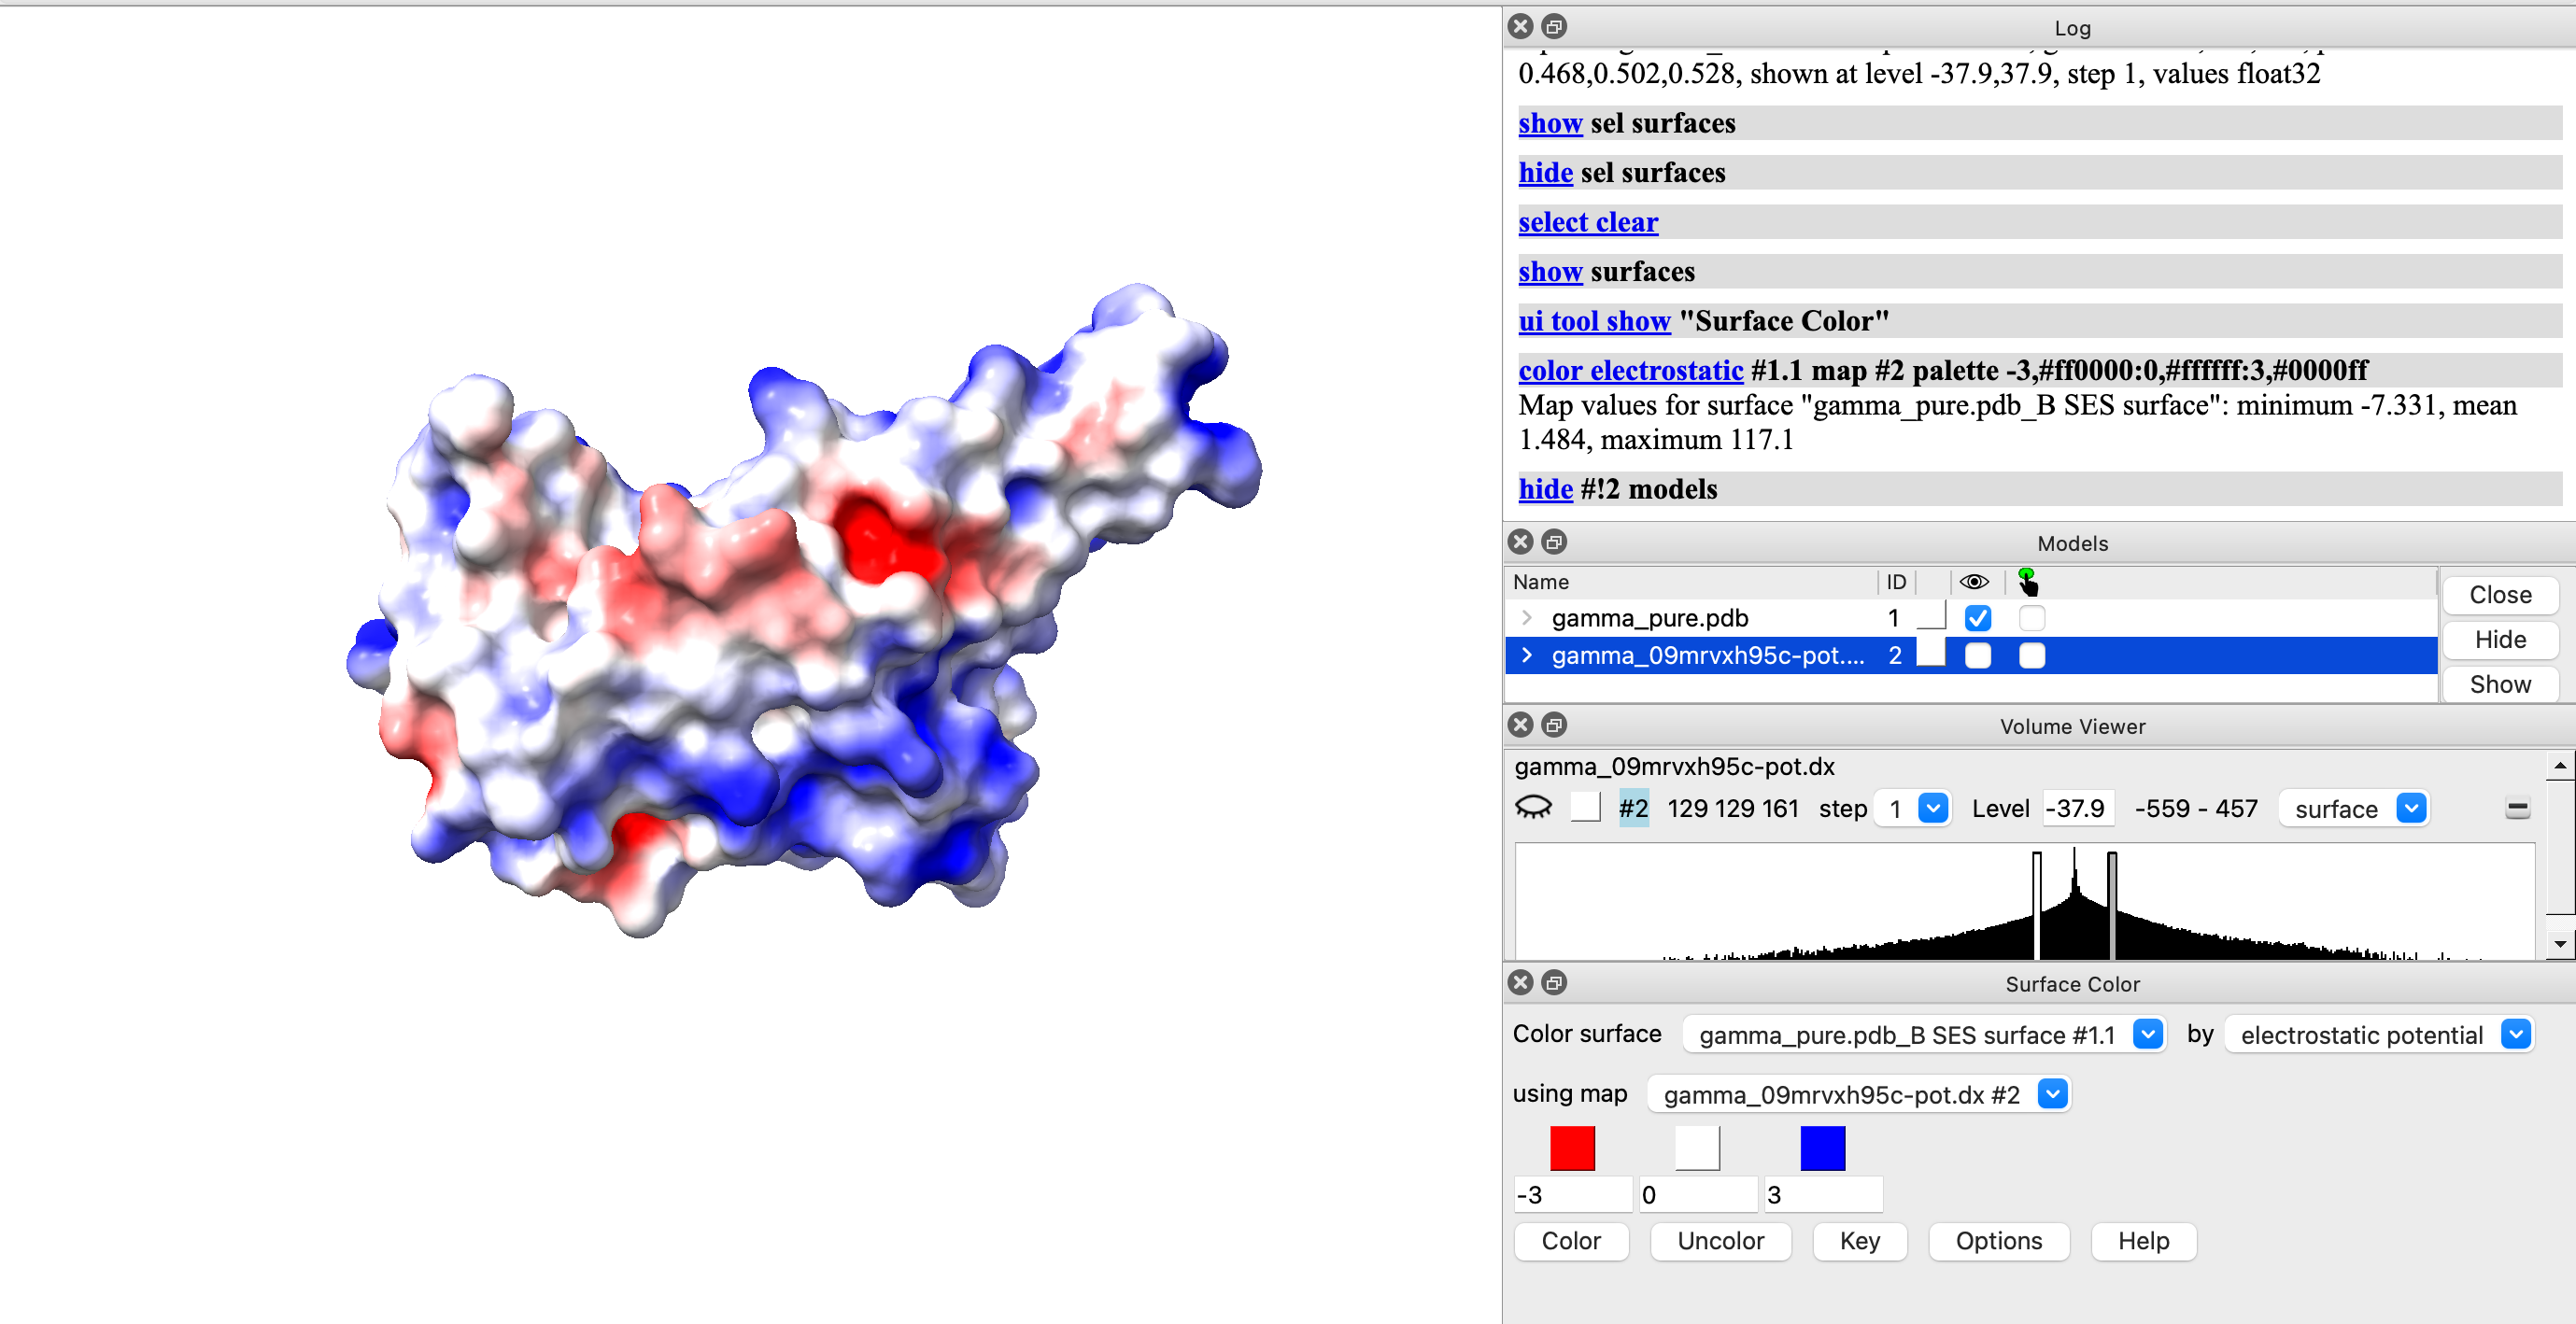Undock the Volume Viewer panel
Viewport: 2576px width, 1324px height.
1554,725
